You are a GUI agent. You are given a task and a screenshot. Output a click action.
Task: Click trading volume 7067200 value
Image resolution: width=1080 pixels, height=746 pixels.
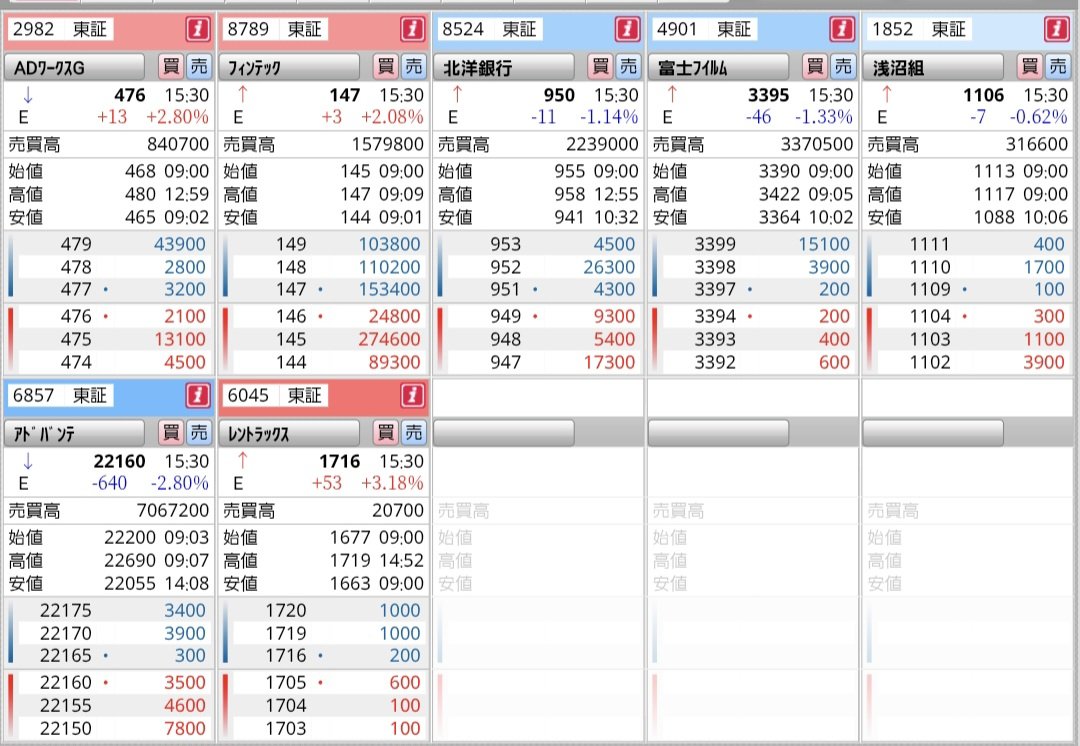pyautogui.click(x=173, y=510)
